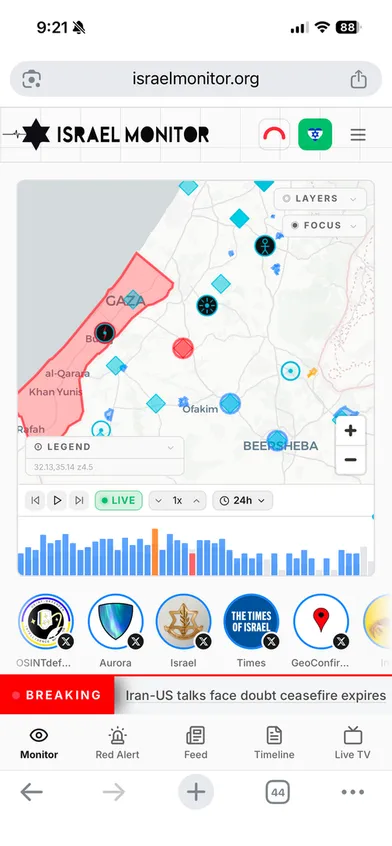This screenshot has height=846, width=392.
Task: Zoom in the map with plus
Action: click(x=350, y=431)
